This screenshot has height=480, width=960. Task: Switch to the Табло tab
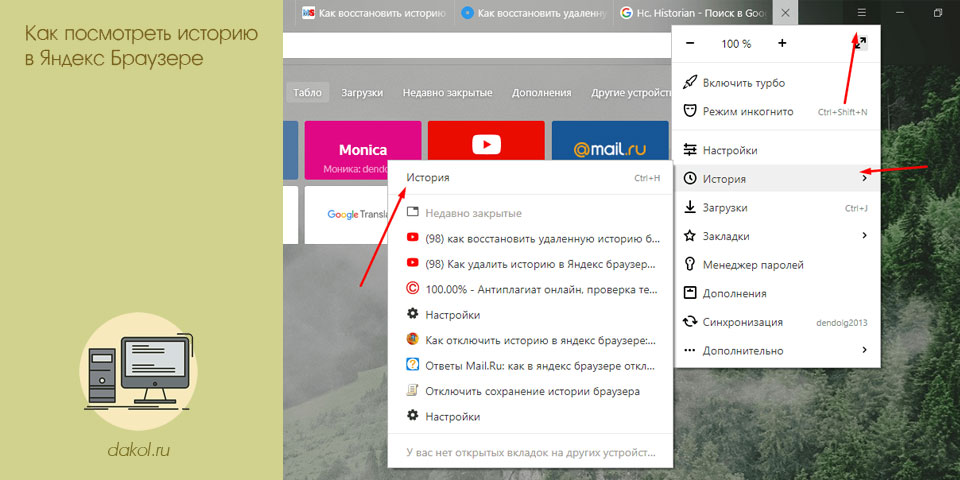307,92
